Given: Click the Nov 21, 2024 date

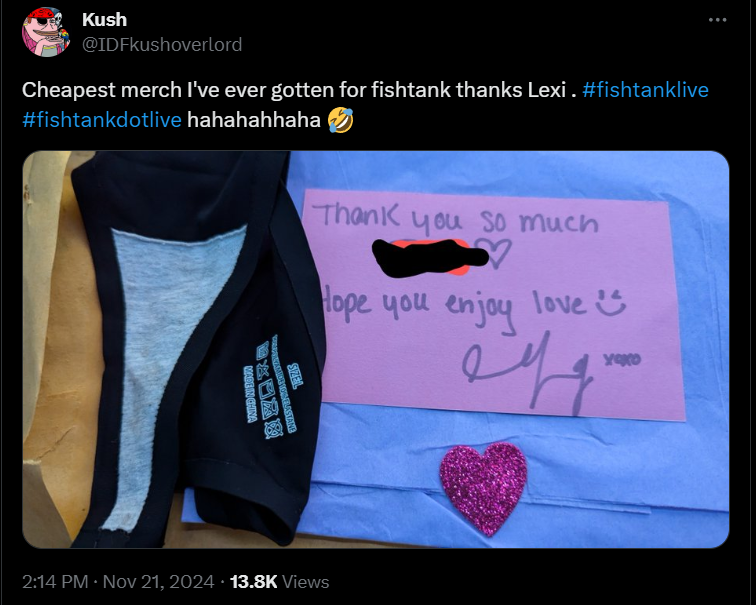Looking at the screenshot, I should pos(158,582).
